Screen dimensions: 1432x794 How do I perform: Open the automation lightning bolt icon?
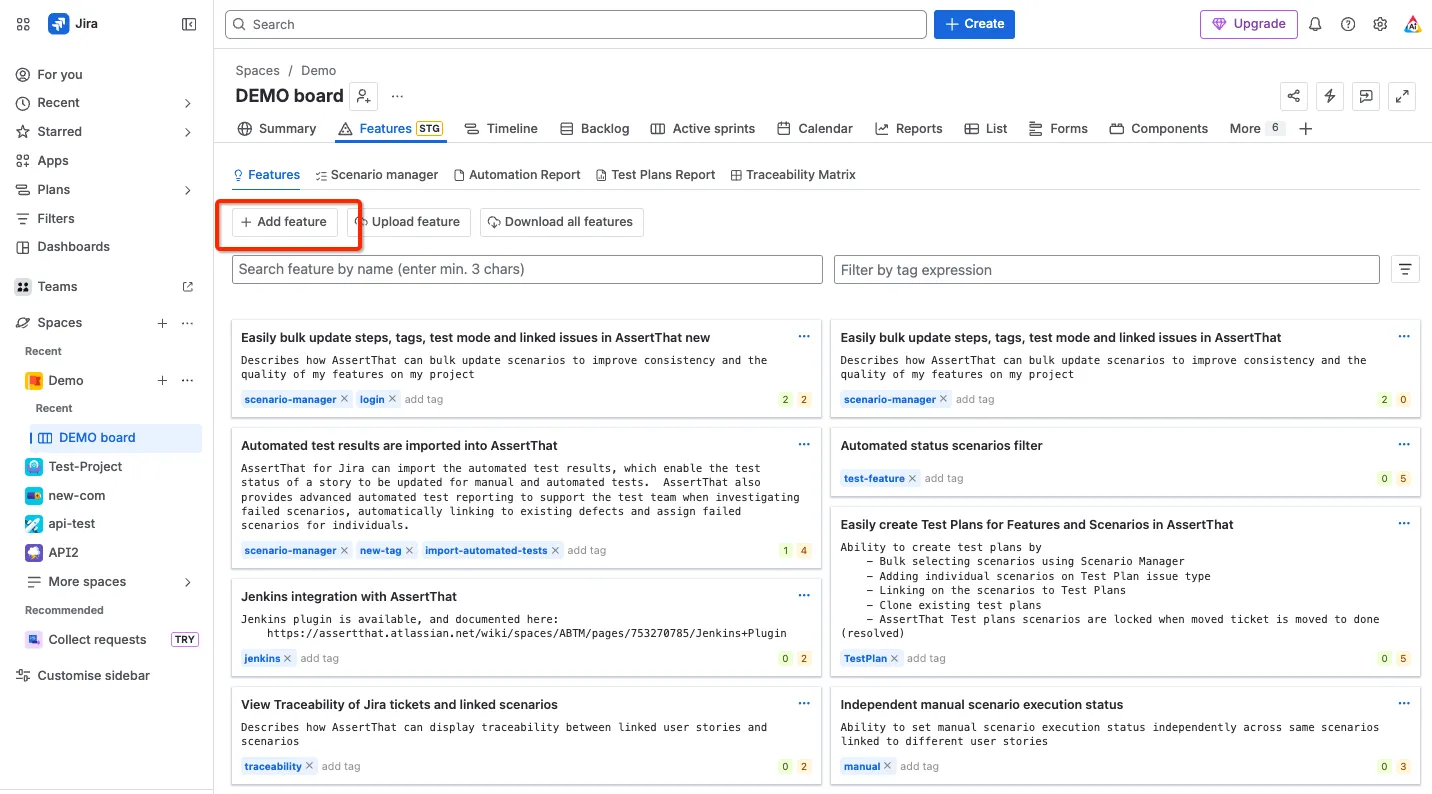(x=1330, y=96)
